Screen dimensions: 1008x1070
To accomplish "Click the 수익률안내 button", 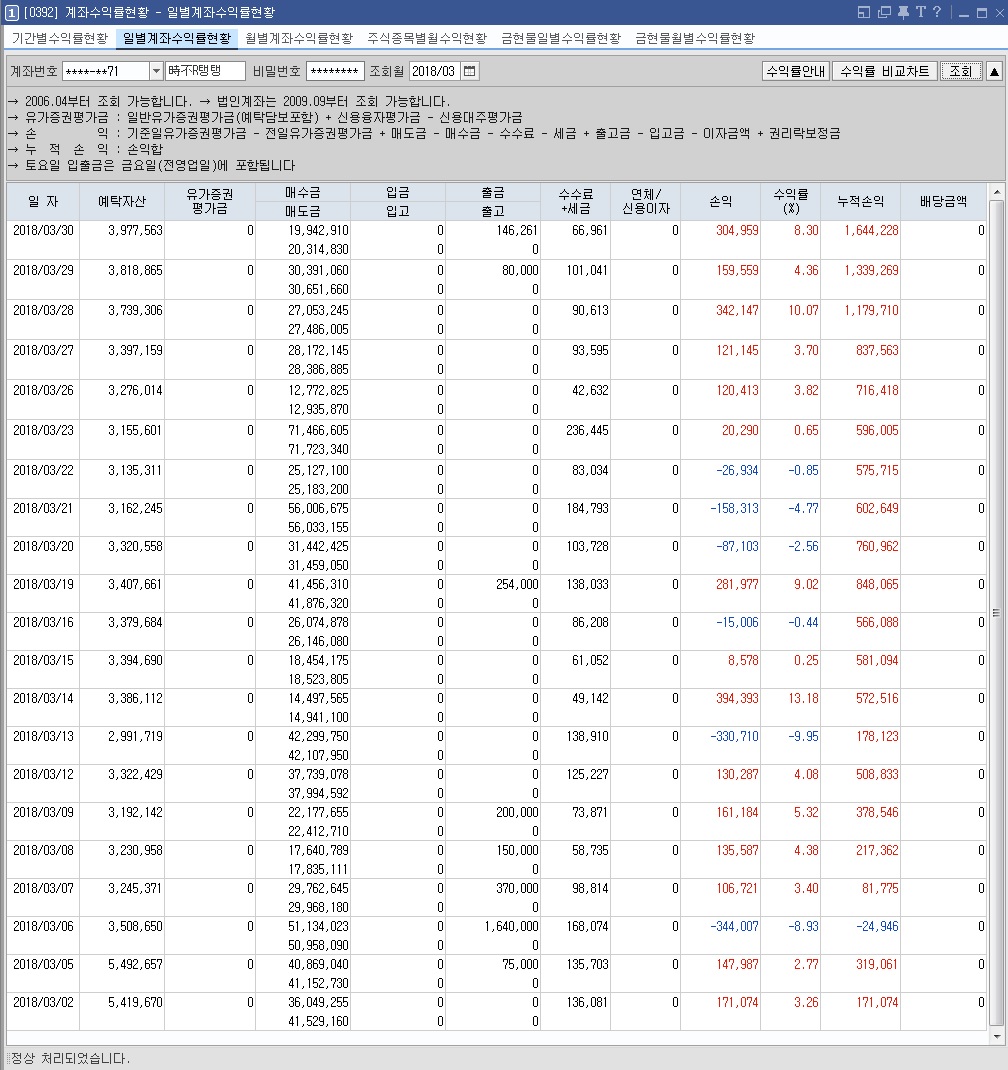I will (795, 71).
